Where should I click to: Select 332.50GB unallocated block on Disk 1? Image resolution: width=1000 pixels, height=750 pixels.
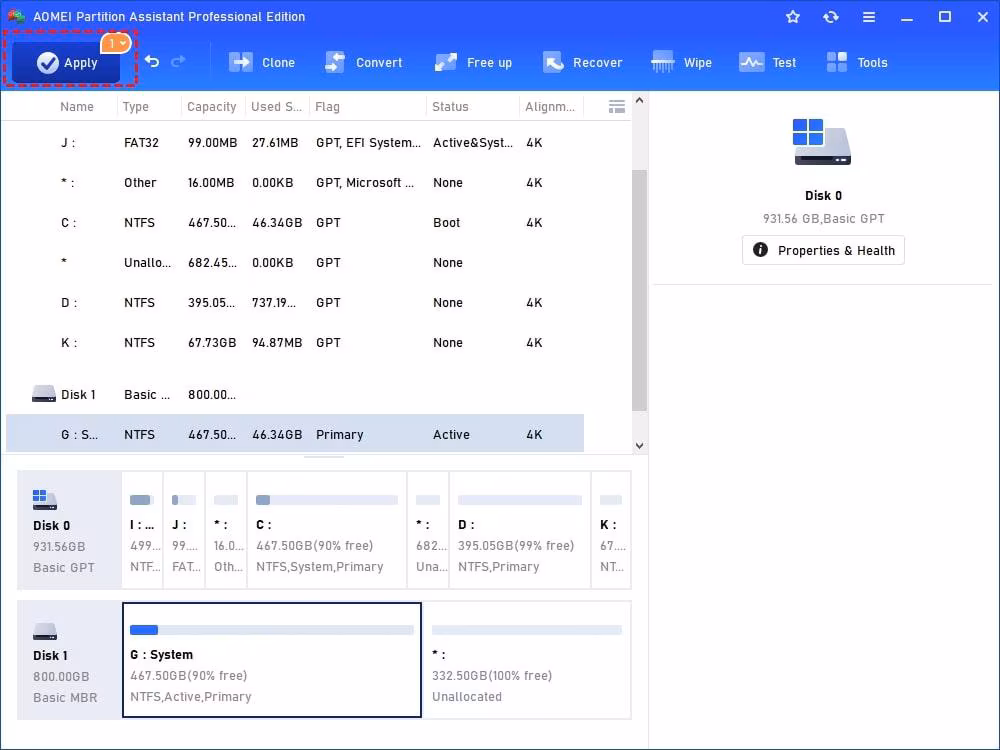pos(527,660)
